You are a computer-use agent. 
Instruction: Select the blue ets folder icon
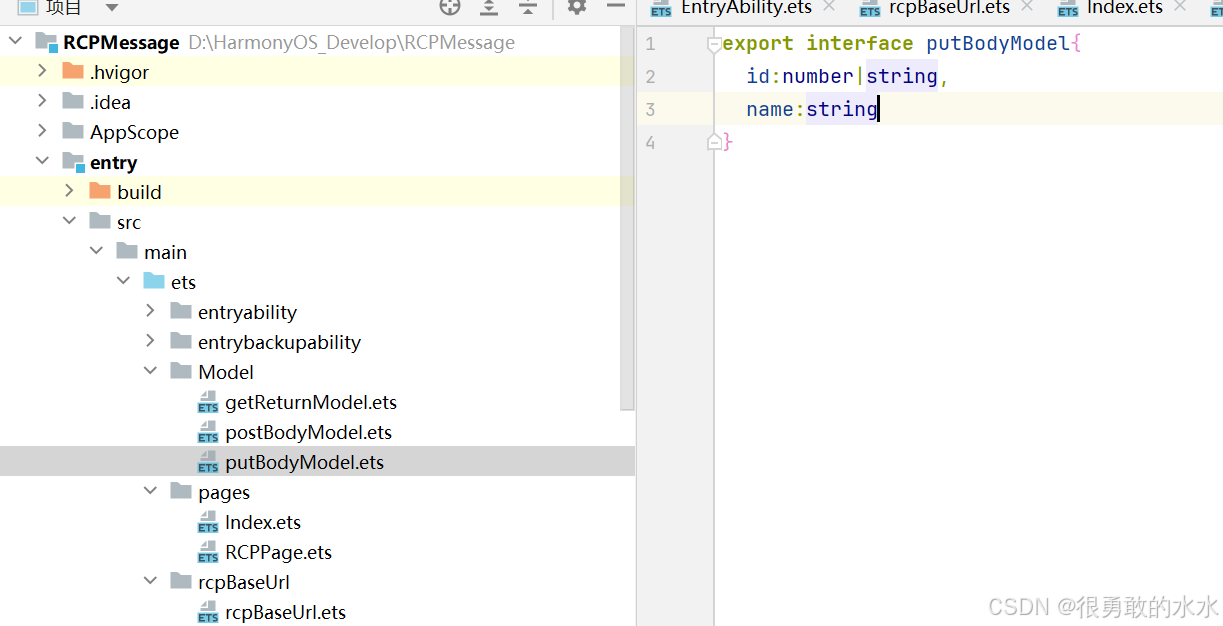click(x=154, y=282)
